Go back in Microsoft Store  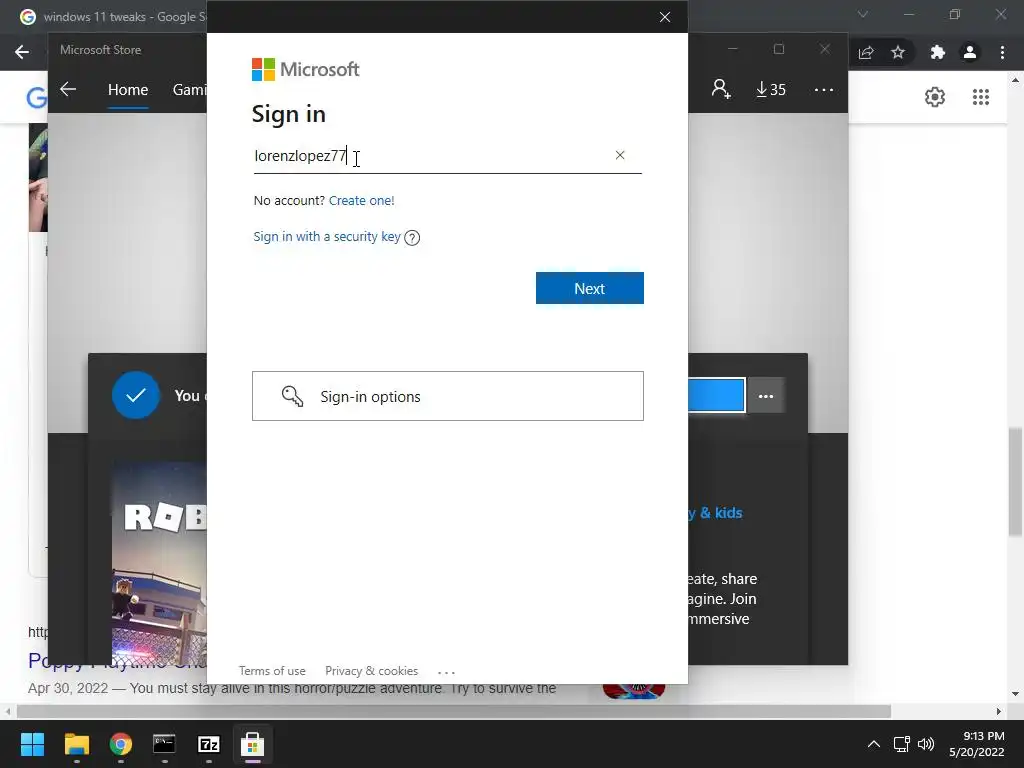point(68,89)
